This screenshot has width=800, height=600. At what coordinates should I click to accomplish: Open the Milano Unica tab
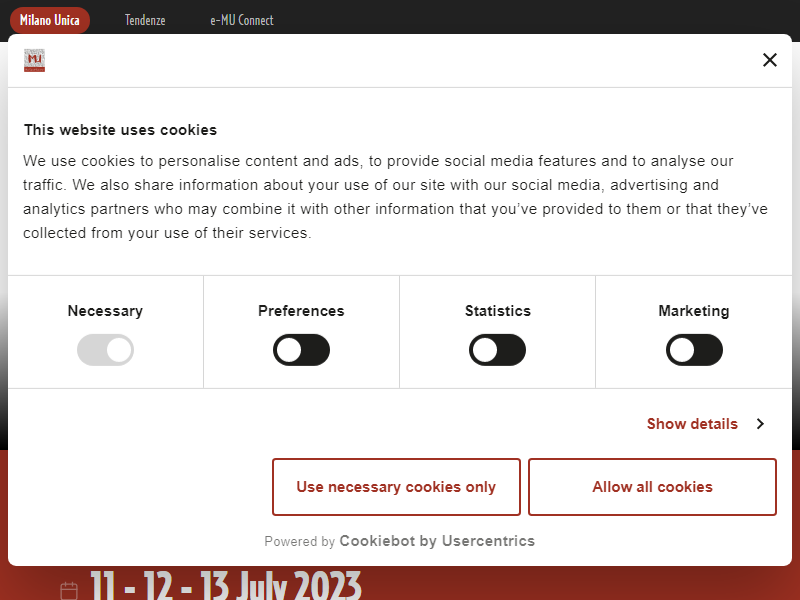click(50, 20)
